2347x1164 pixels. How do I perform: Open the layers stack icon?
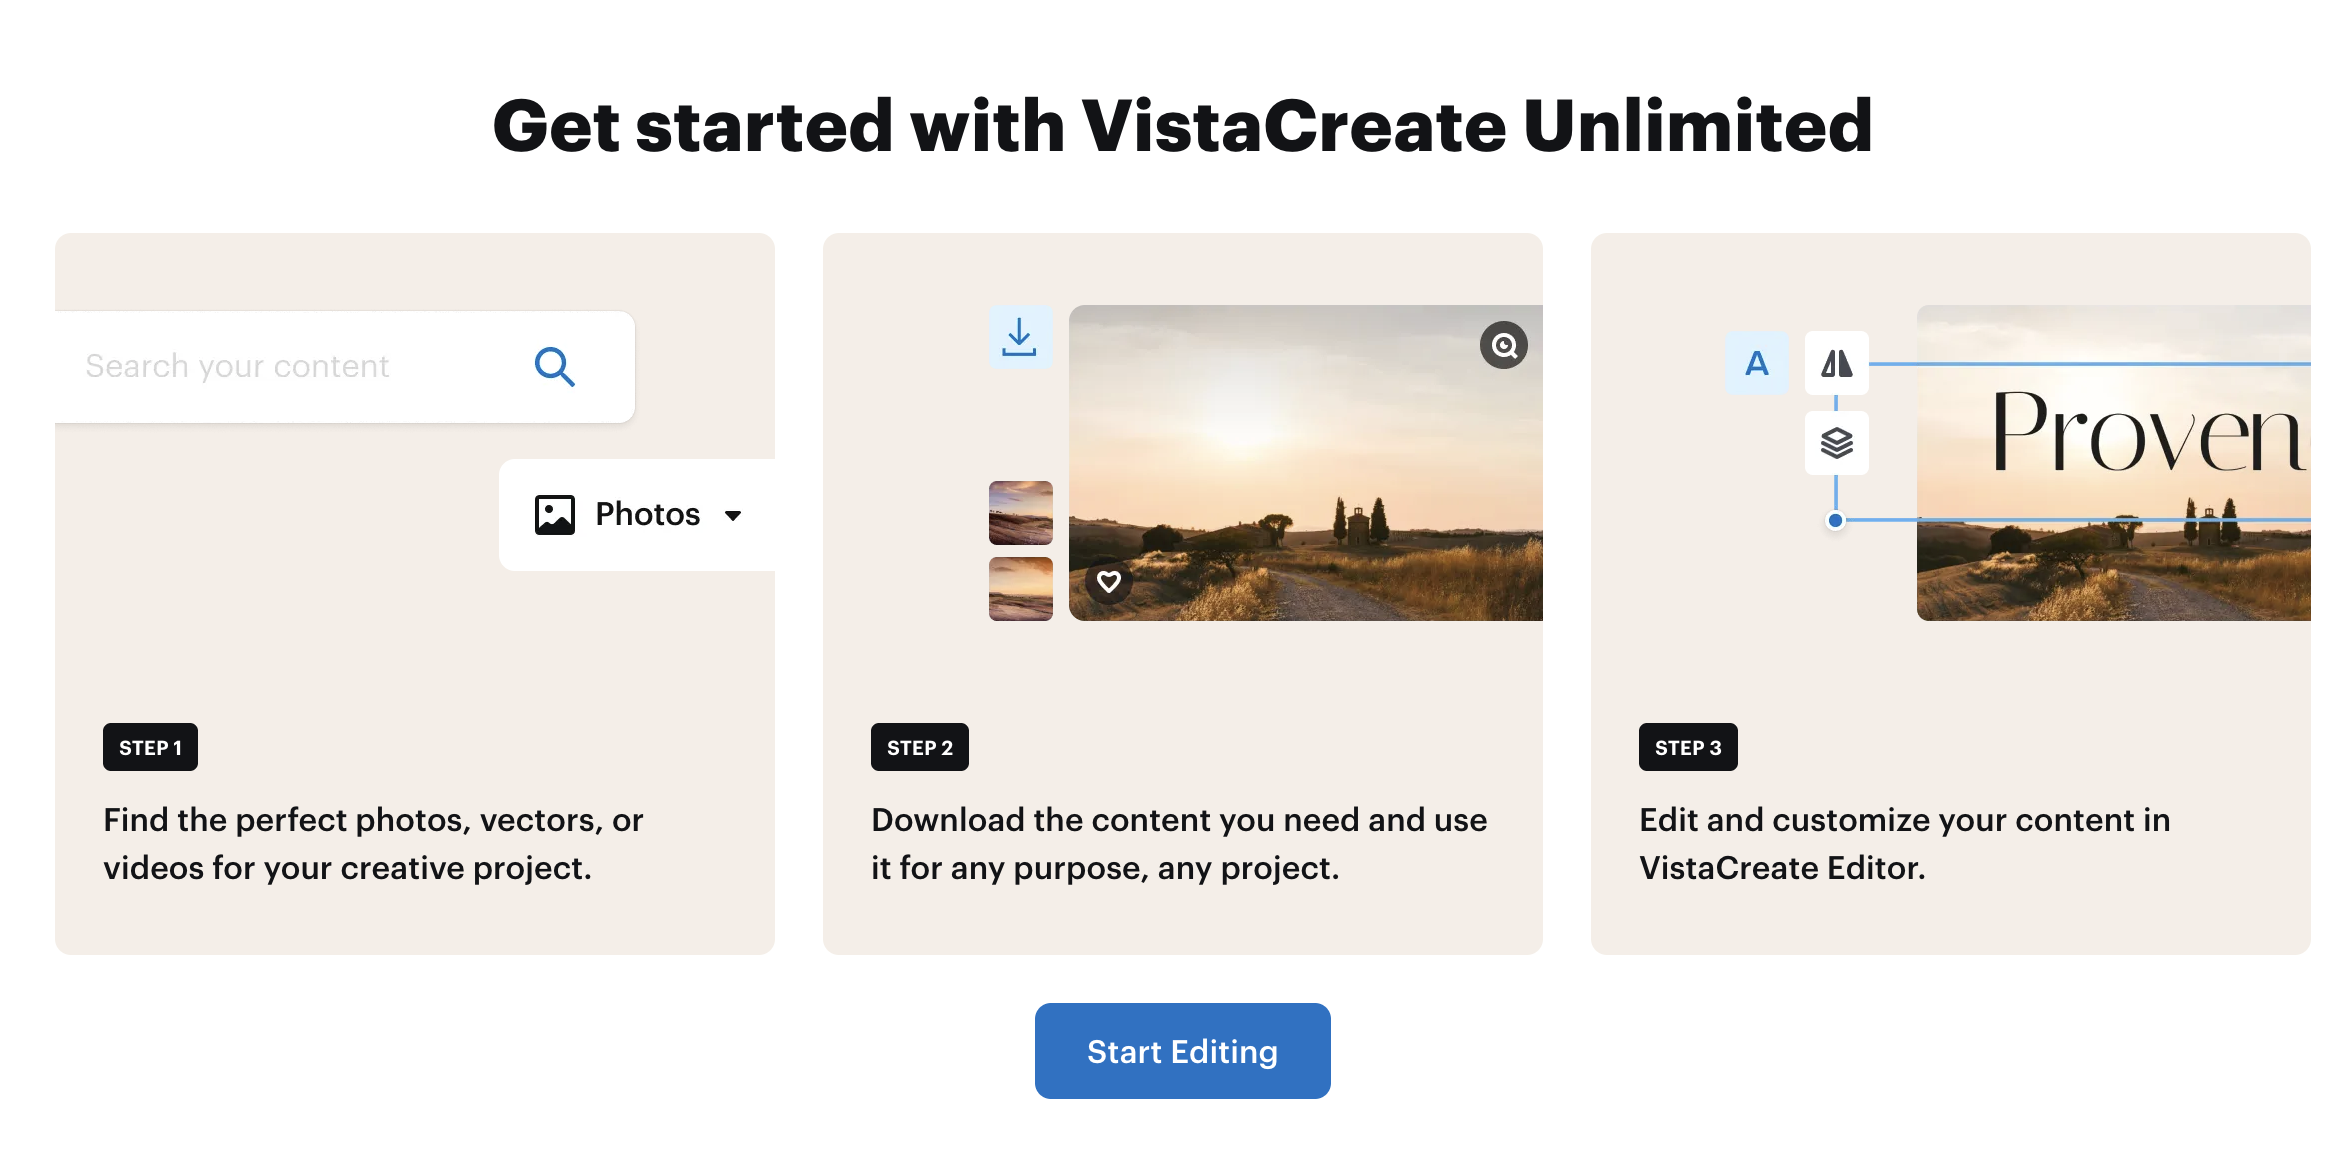tap(1836, 442)
